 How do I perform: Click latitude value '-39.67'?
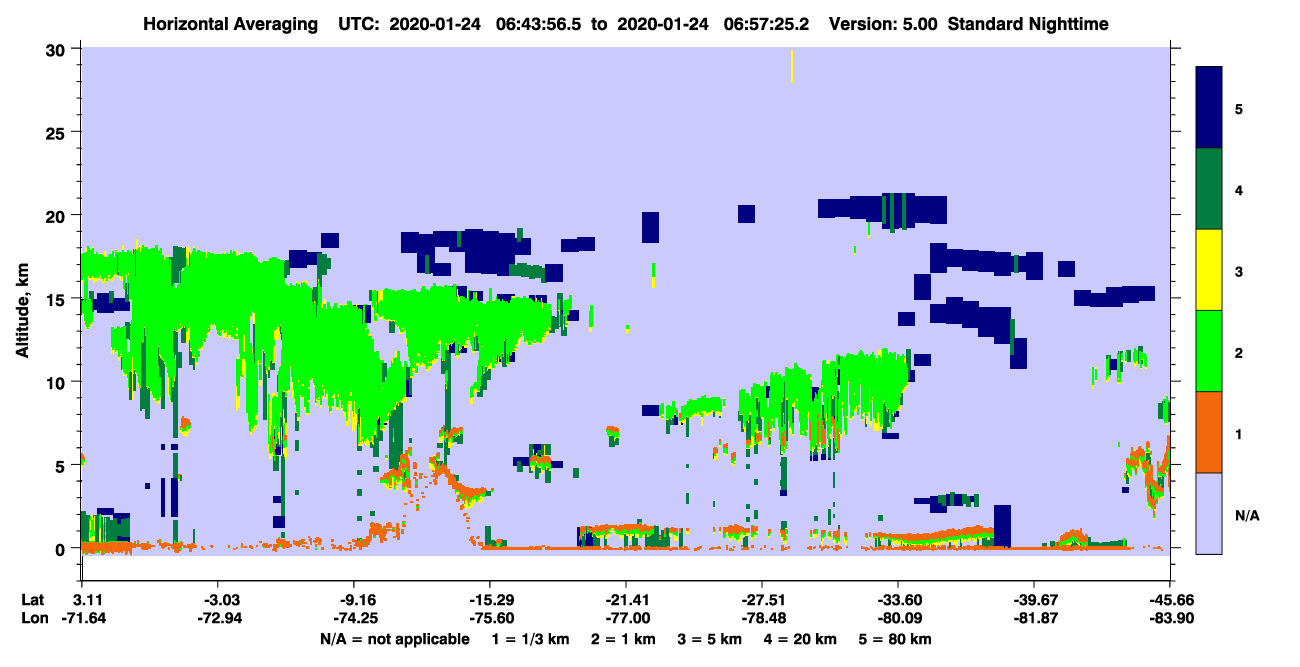[x=1034, y=599]
